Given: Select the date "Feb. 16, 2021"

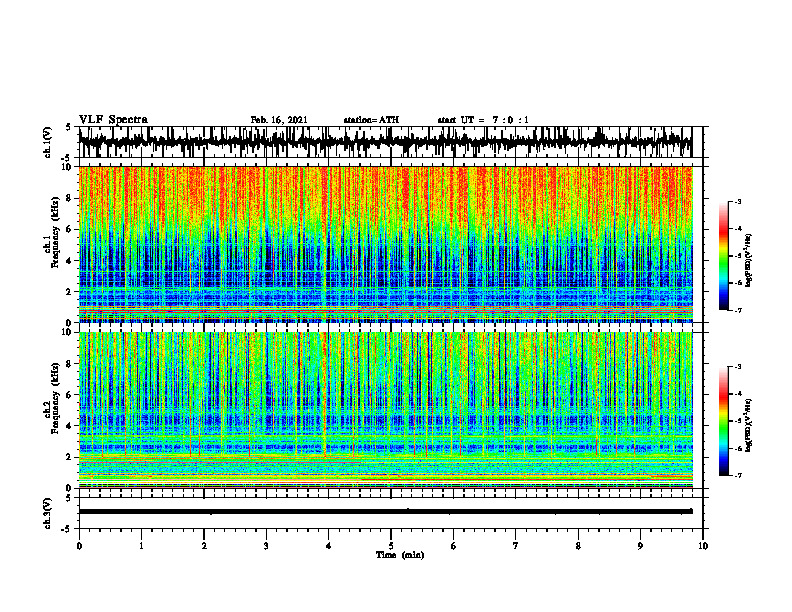Looking at the screenshot, I should pyautogui.click(x=279, y=120).
